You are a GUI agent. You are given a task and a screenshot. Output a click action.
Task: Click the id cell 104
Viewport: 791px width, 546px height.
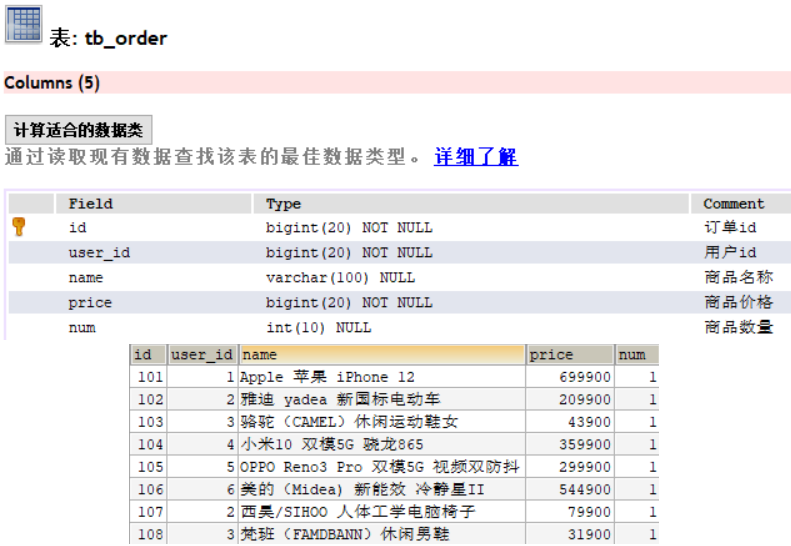(148, 444)
